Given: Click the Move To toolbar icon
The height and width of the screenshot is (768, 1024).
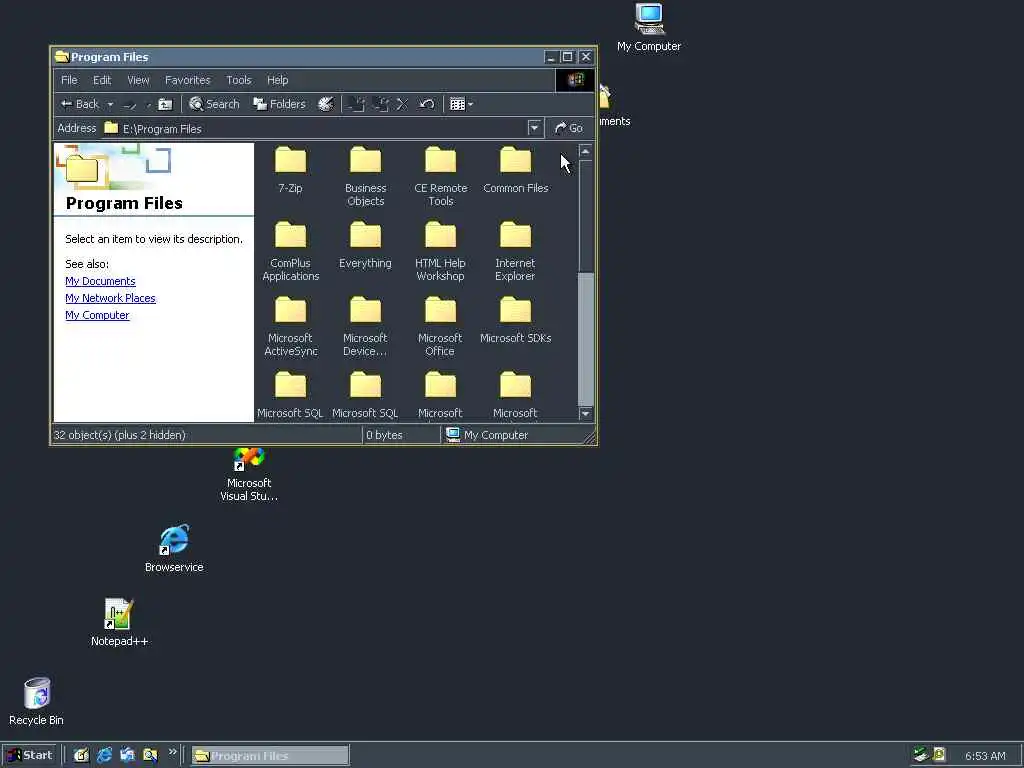Looking at the screenshot, I should [357, 104].
